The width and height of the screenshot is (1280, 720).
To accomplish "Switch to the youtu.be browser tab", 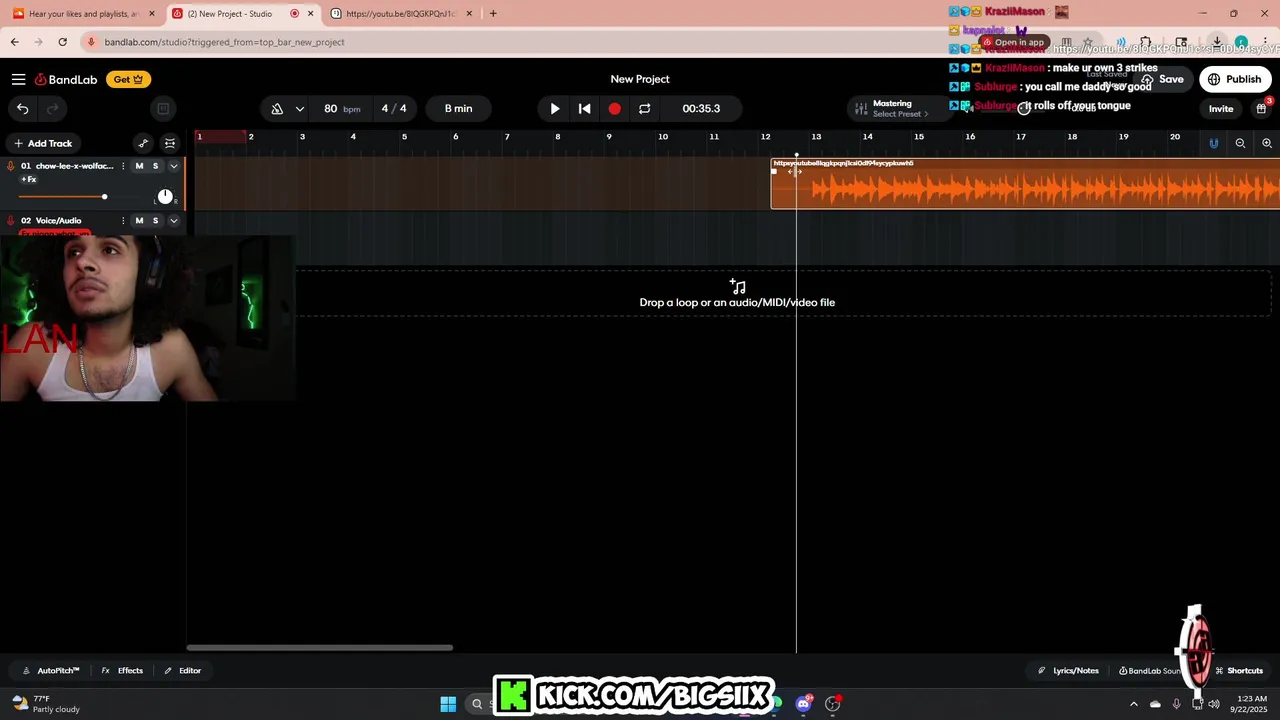I will click(x=402, y=14).
